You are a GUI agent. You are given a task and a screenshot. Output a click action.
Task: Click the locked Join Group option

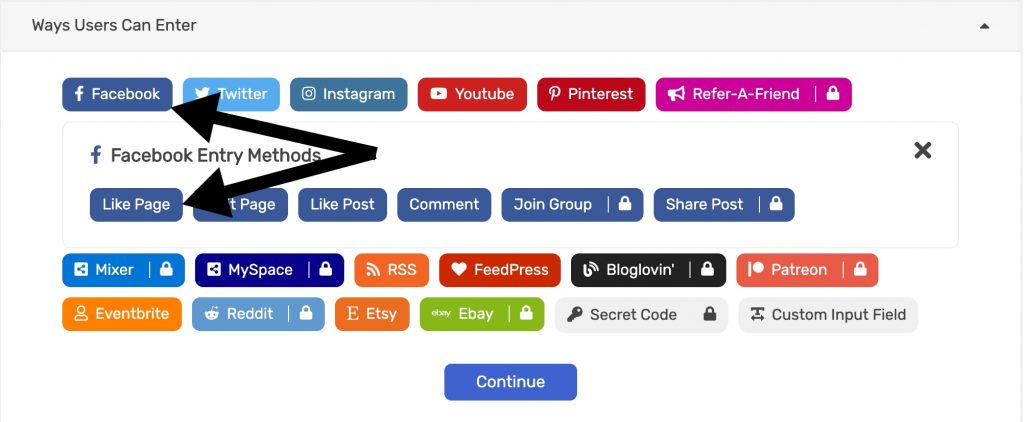tap(572, 204)
